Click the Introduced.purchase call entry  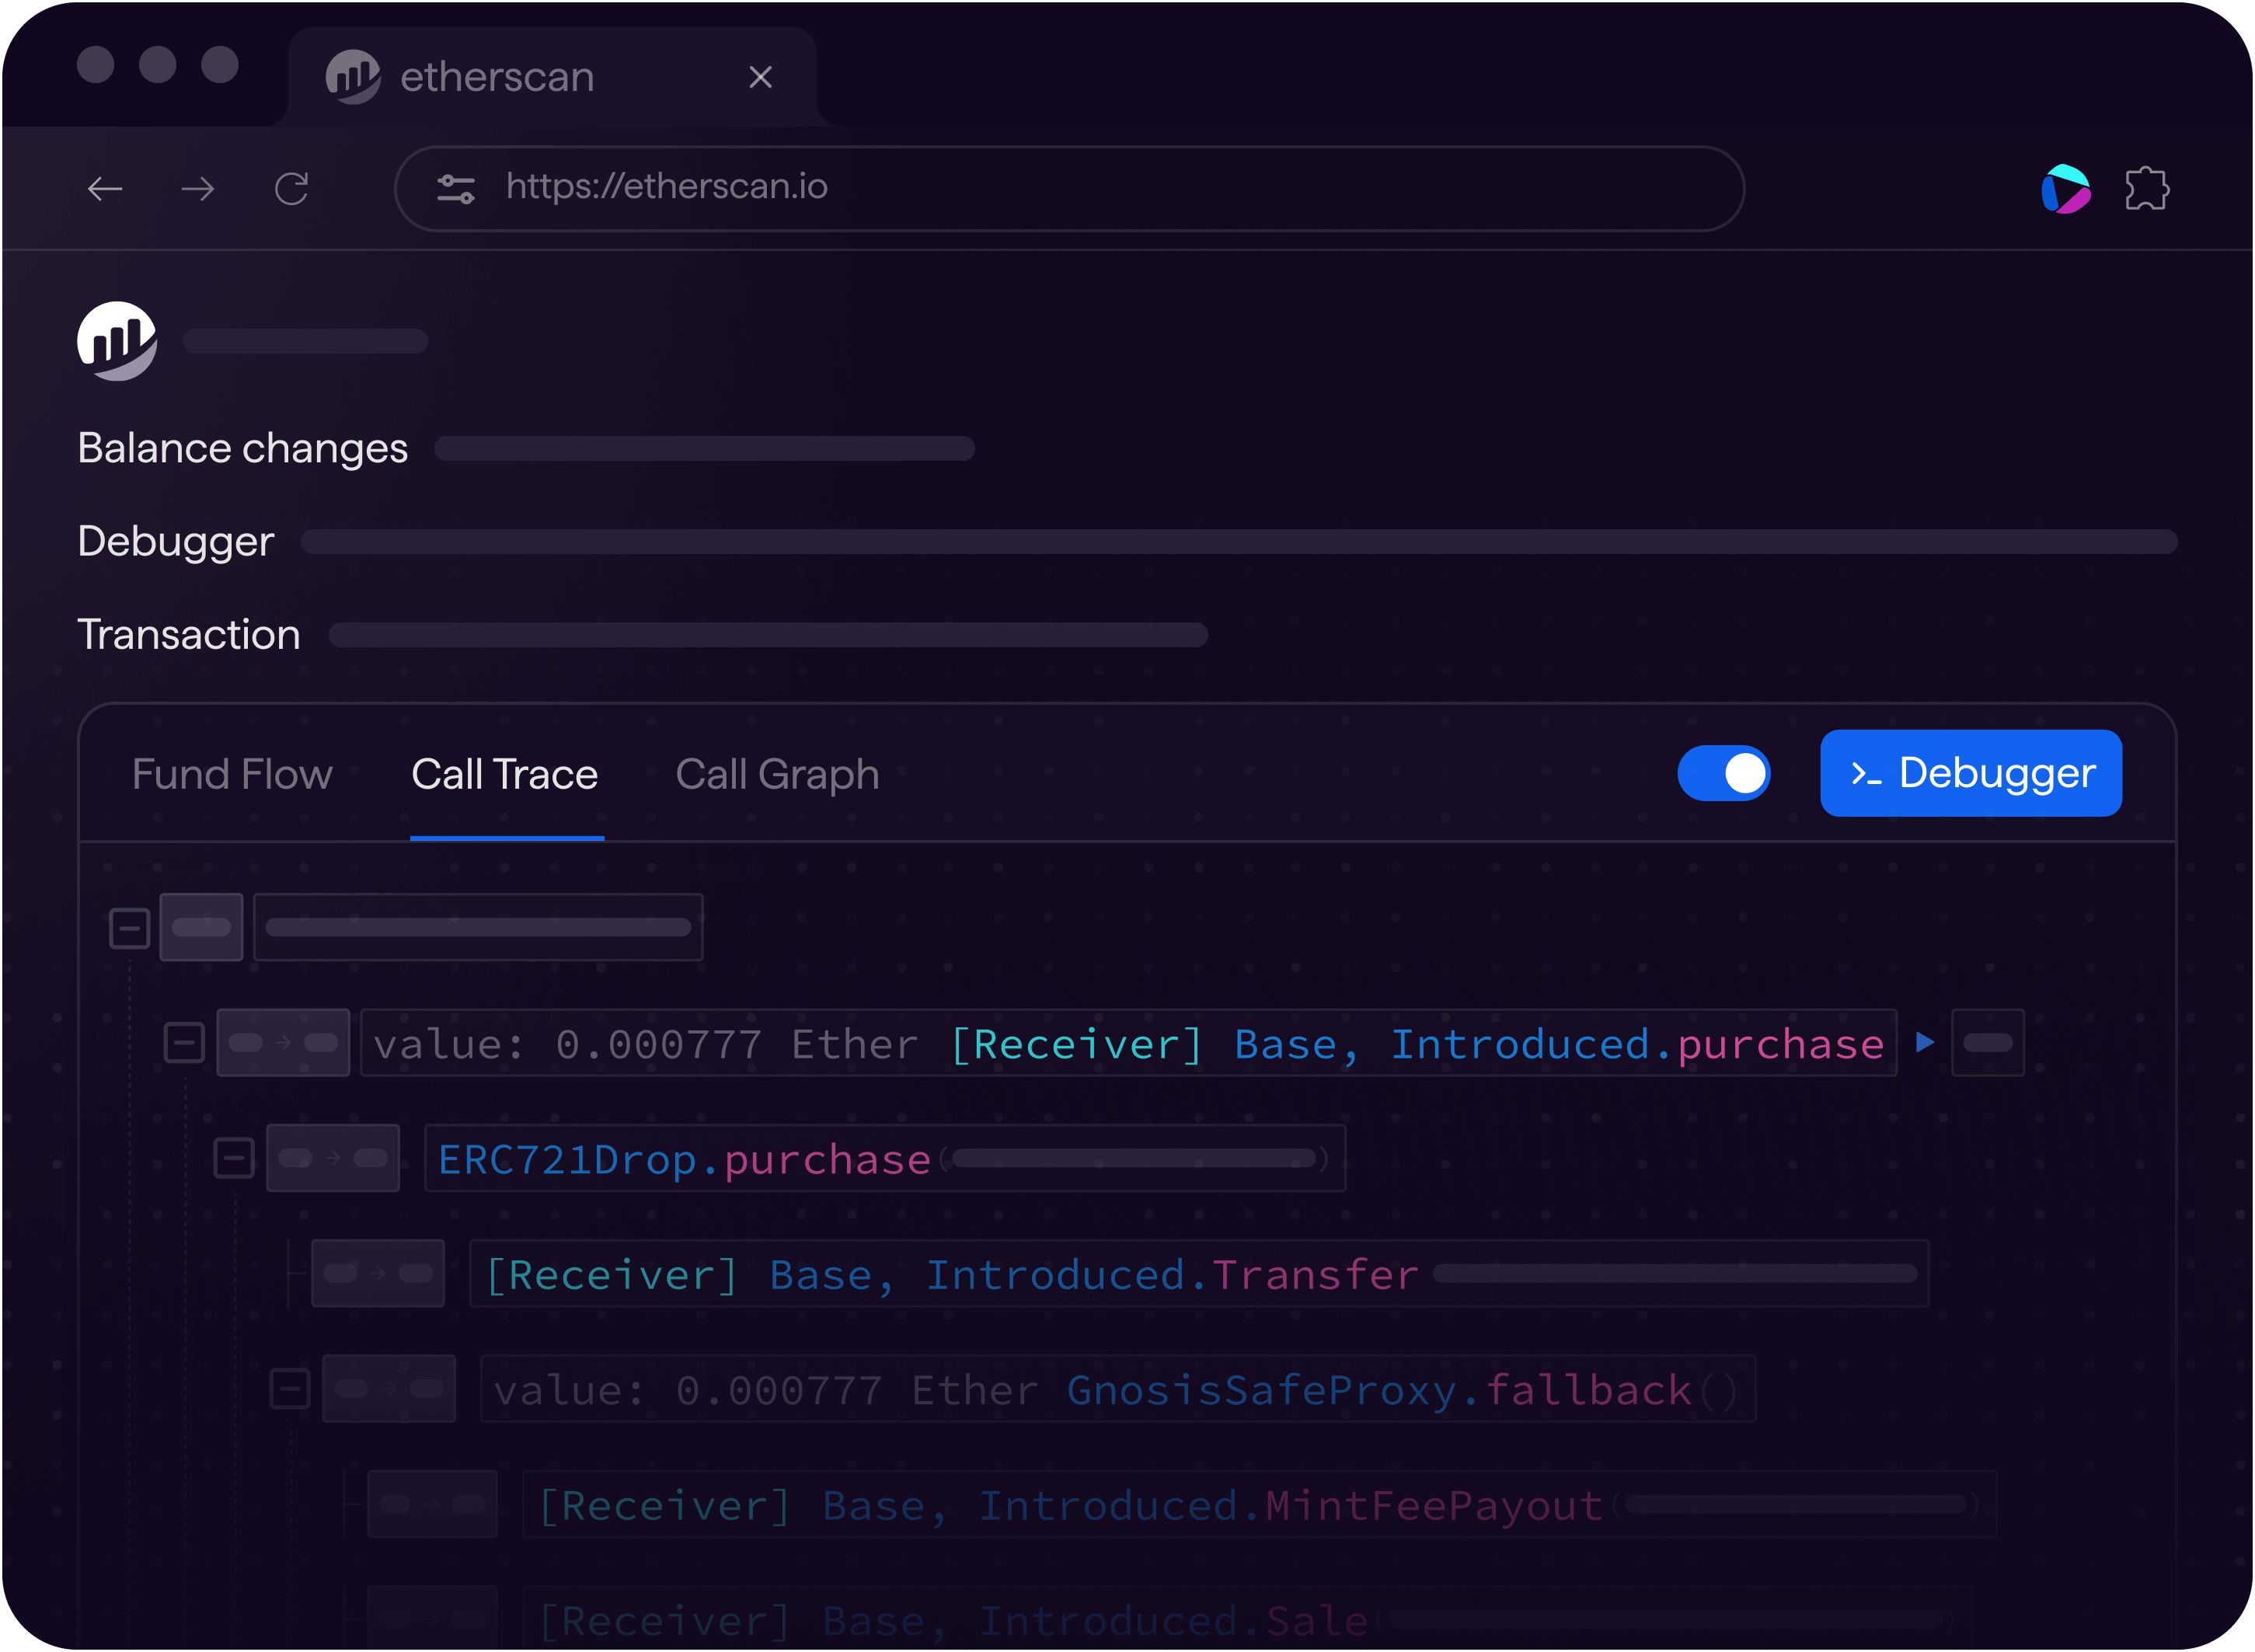(x=1128, y=1043)
